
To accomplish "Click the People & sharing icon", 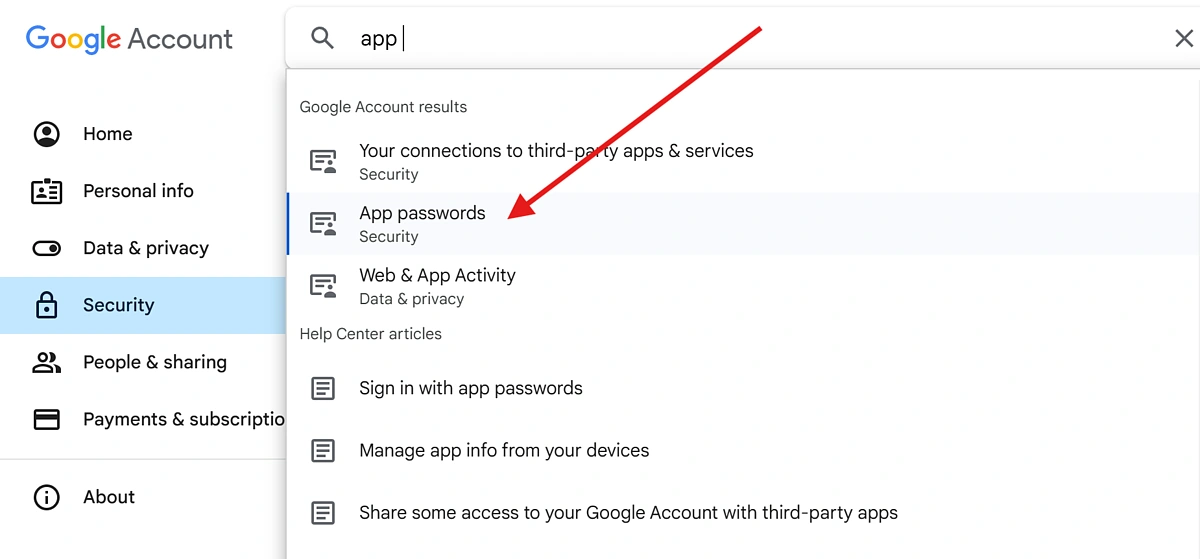I will (47, 362).
